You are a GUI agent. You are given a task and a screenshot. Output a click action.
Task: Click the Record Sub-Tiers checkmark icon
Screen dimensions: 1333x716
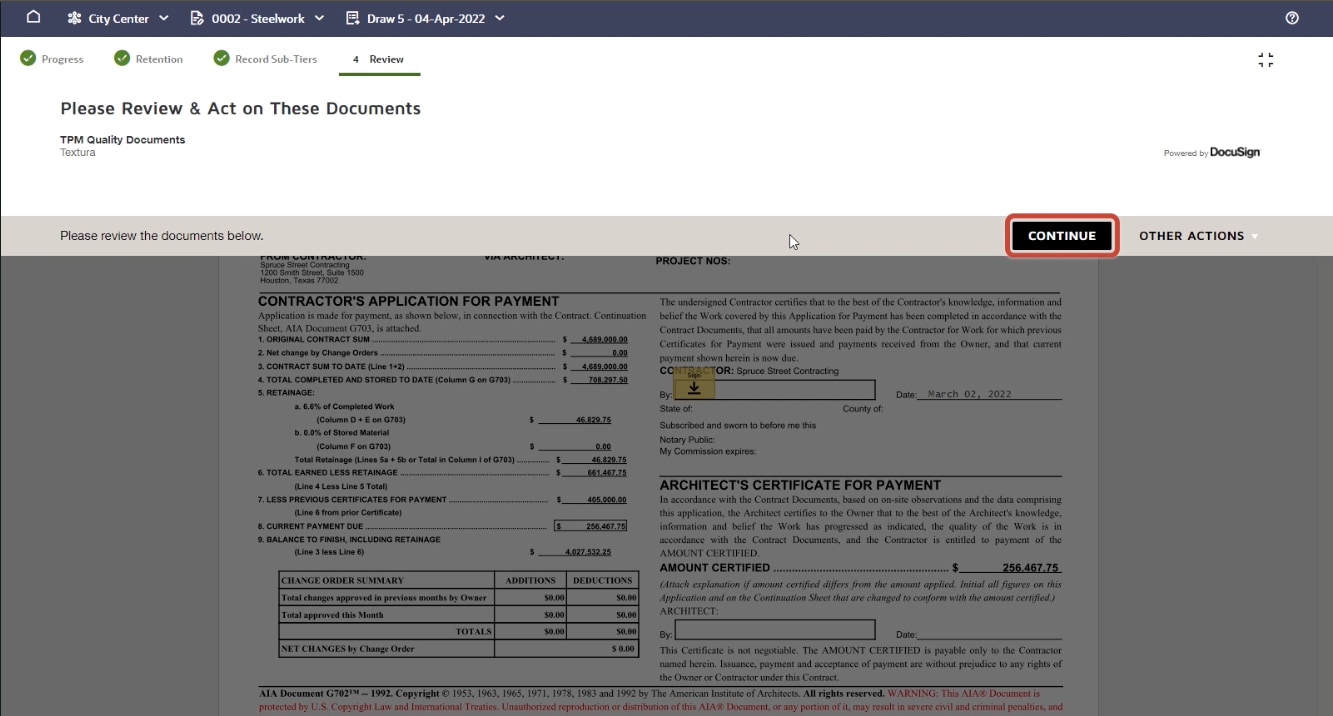point(221,59)
